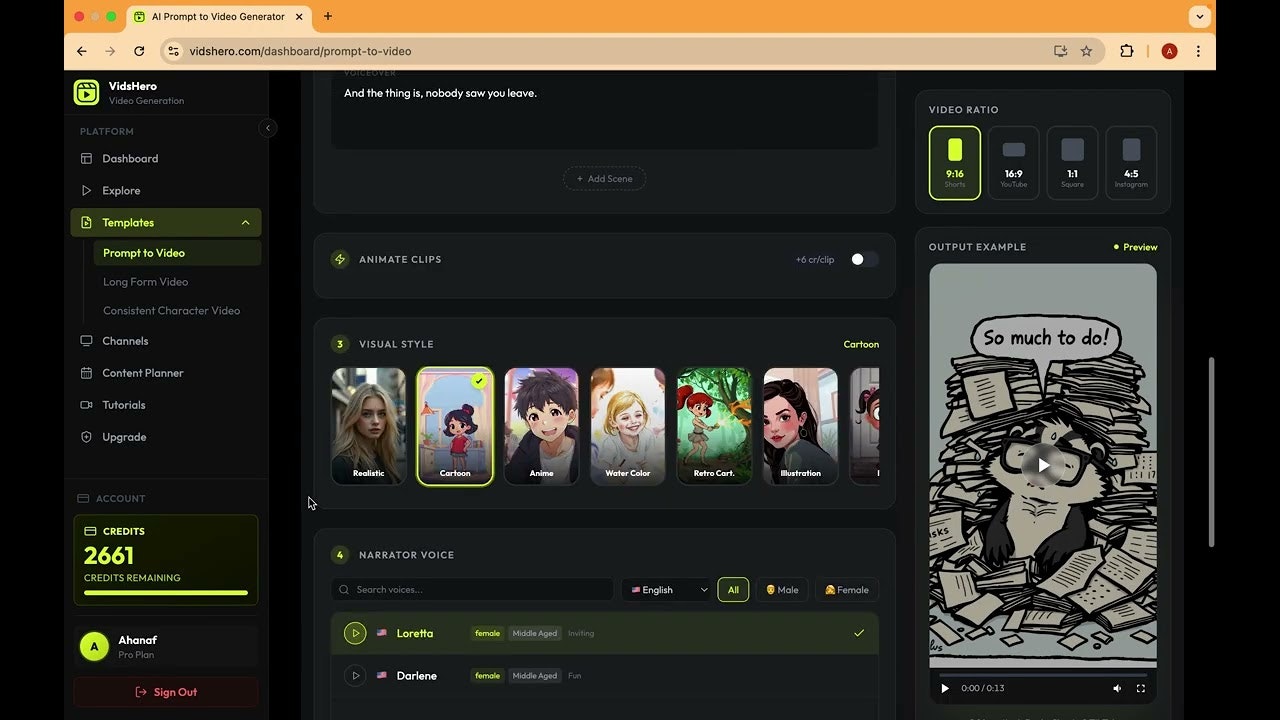Click the Credits card icon
This screenshot has width=1280, height=720.
[91, 531]
